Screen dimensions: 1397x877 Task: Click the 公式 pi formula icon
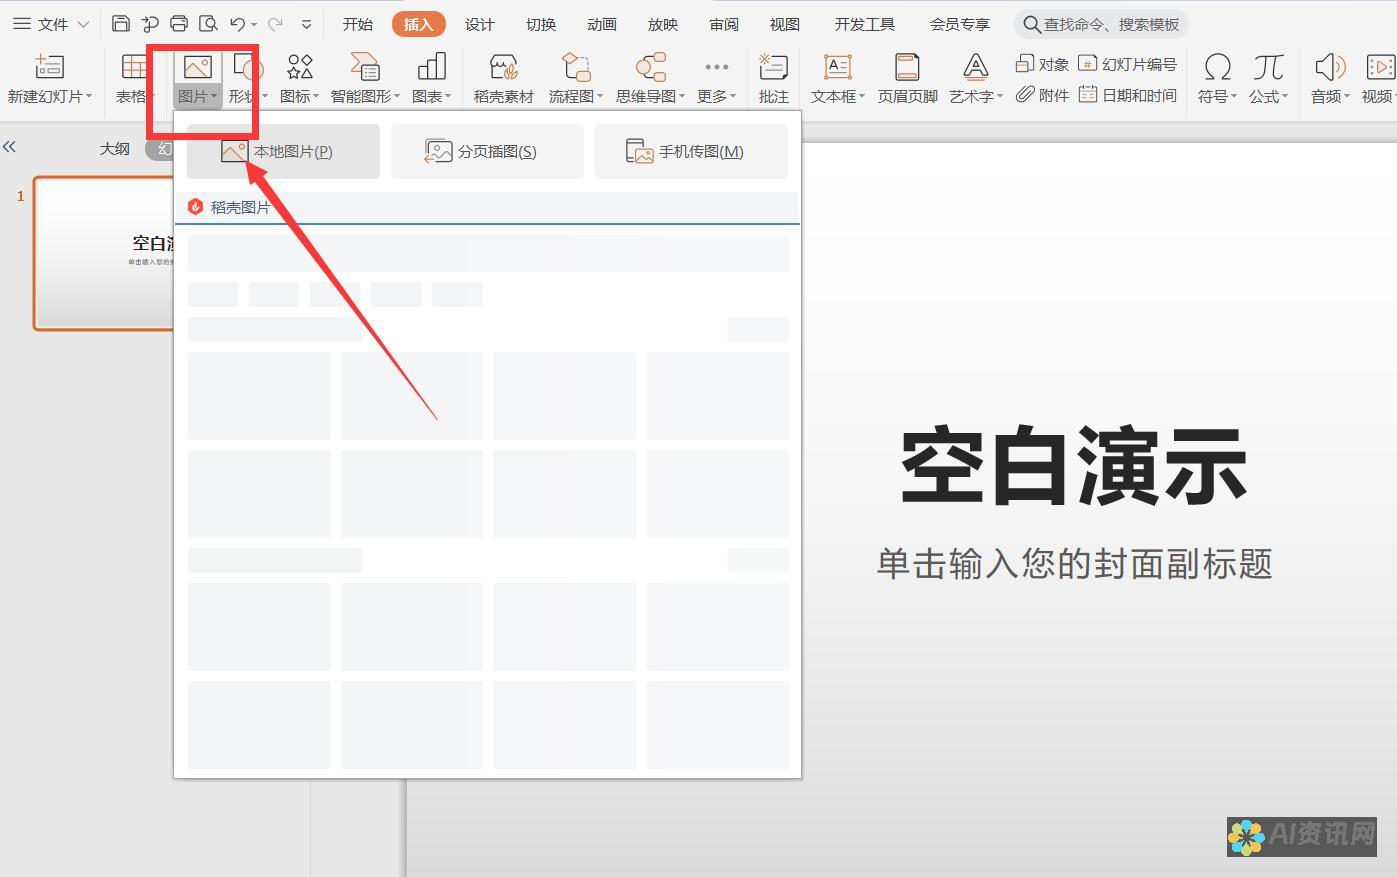1268,67
